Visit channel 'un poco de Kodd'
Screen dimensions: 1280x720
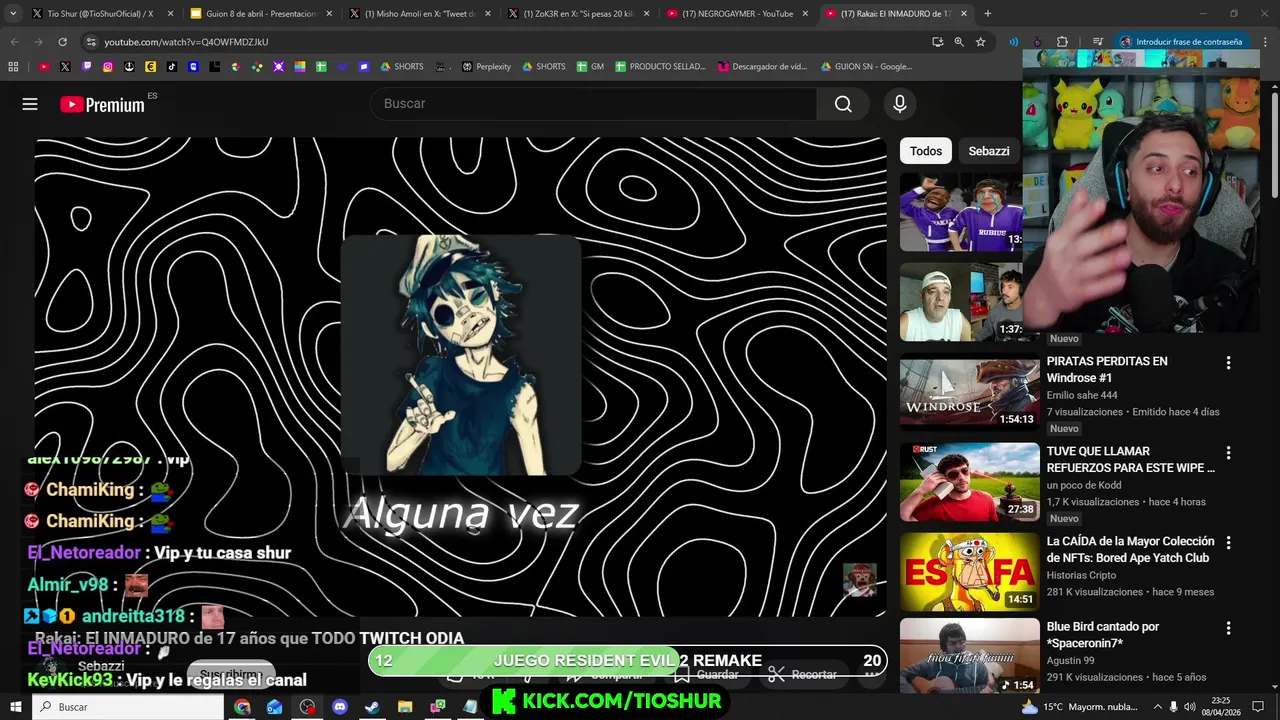tap(1084, 485)
